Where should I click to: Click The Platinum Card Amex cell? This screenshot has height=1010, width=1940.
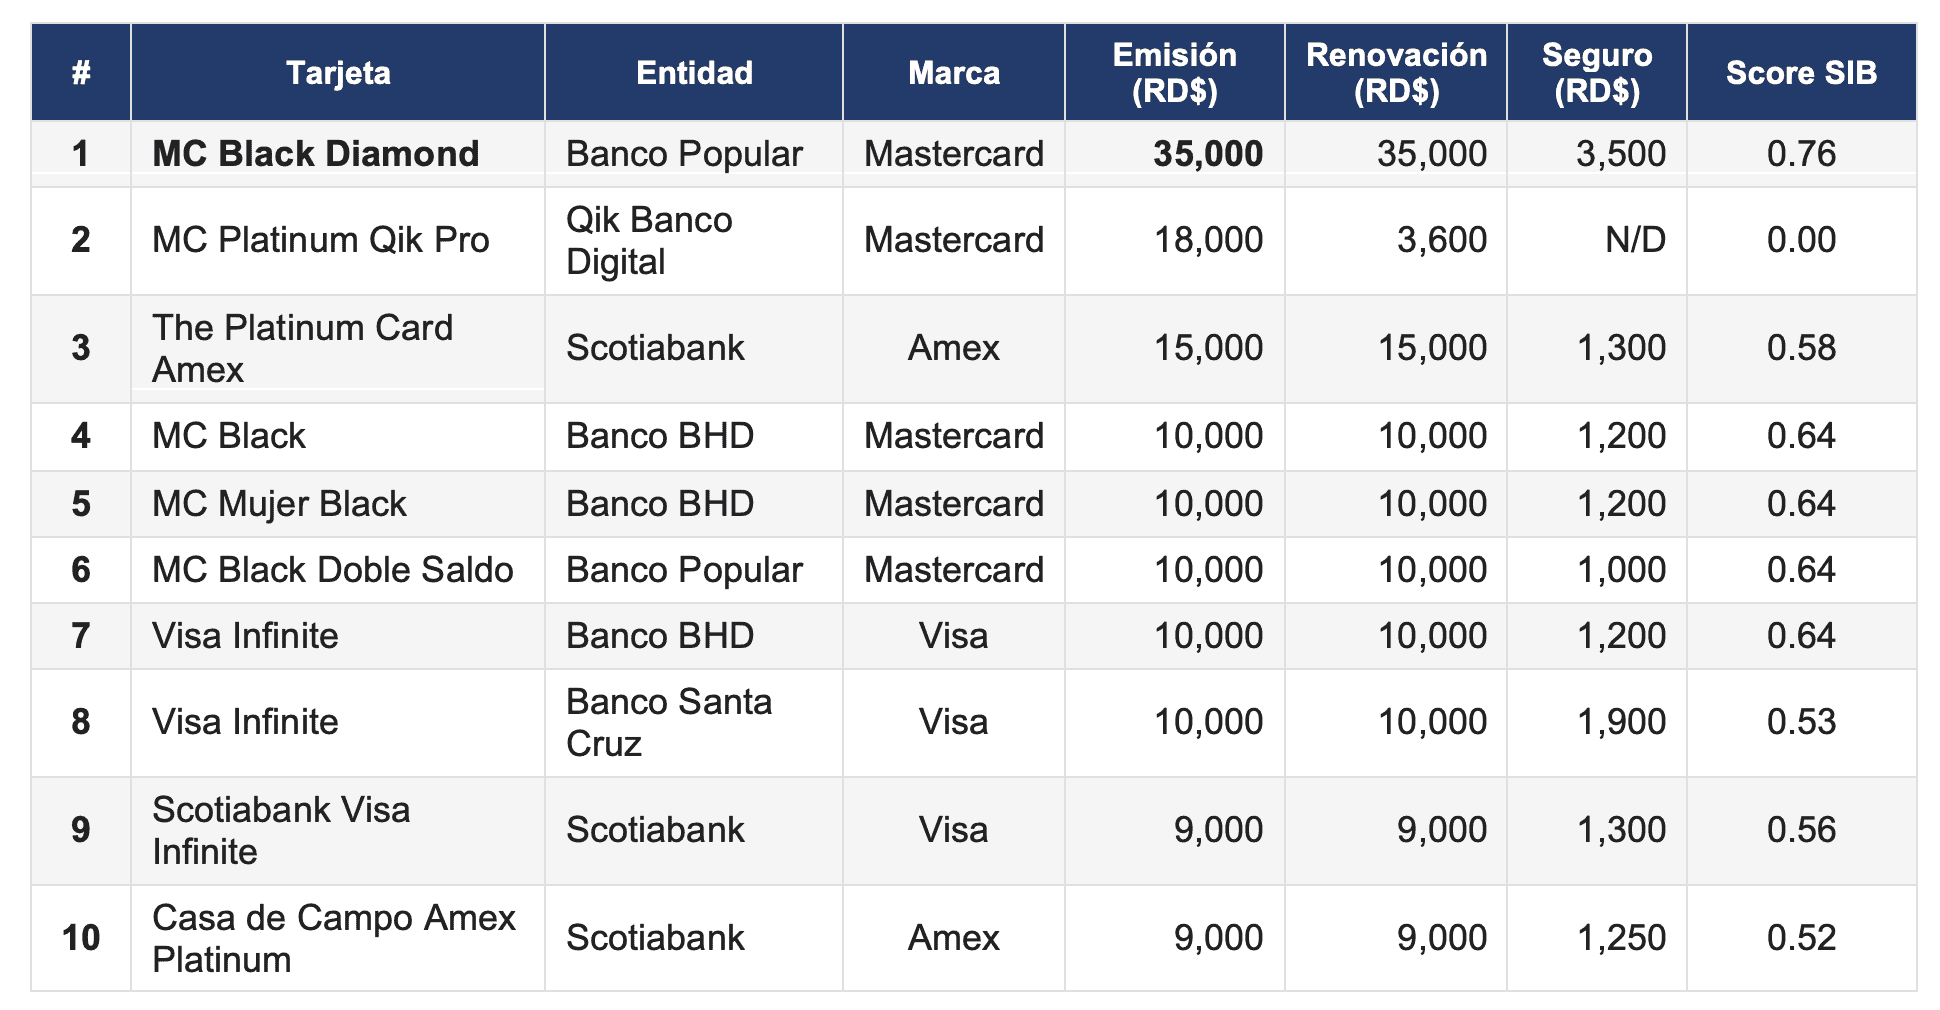[303, 348]
